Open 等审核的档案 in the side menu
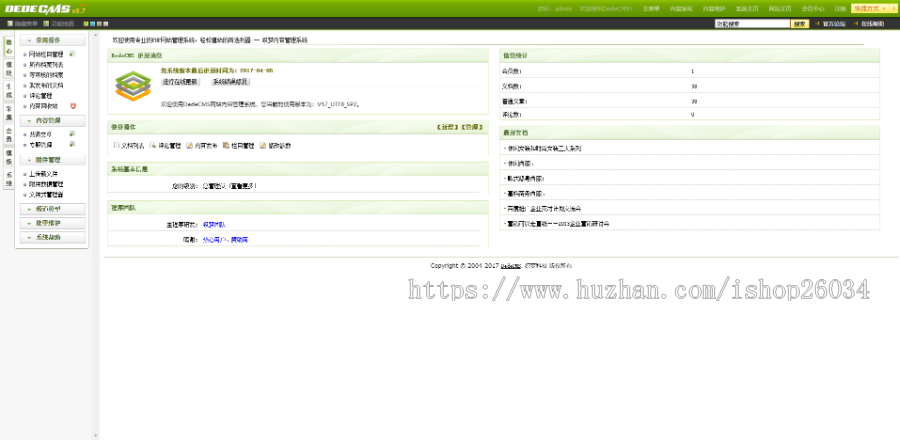900x440 pixels. click(46, 75)
